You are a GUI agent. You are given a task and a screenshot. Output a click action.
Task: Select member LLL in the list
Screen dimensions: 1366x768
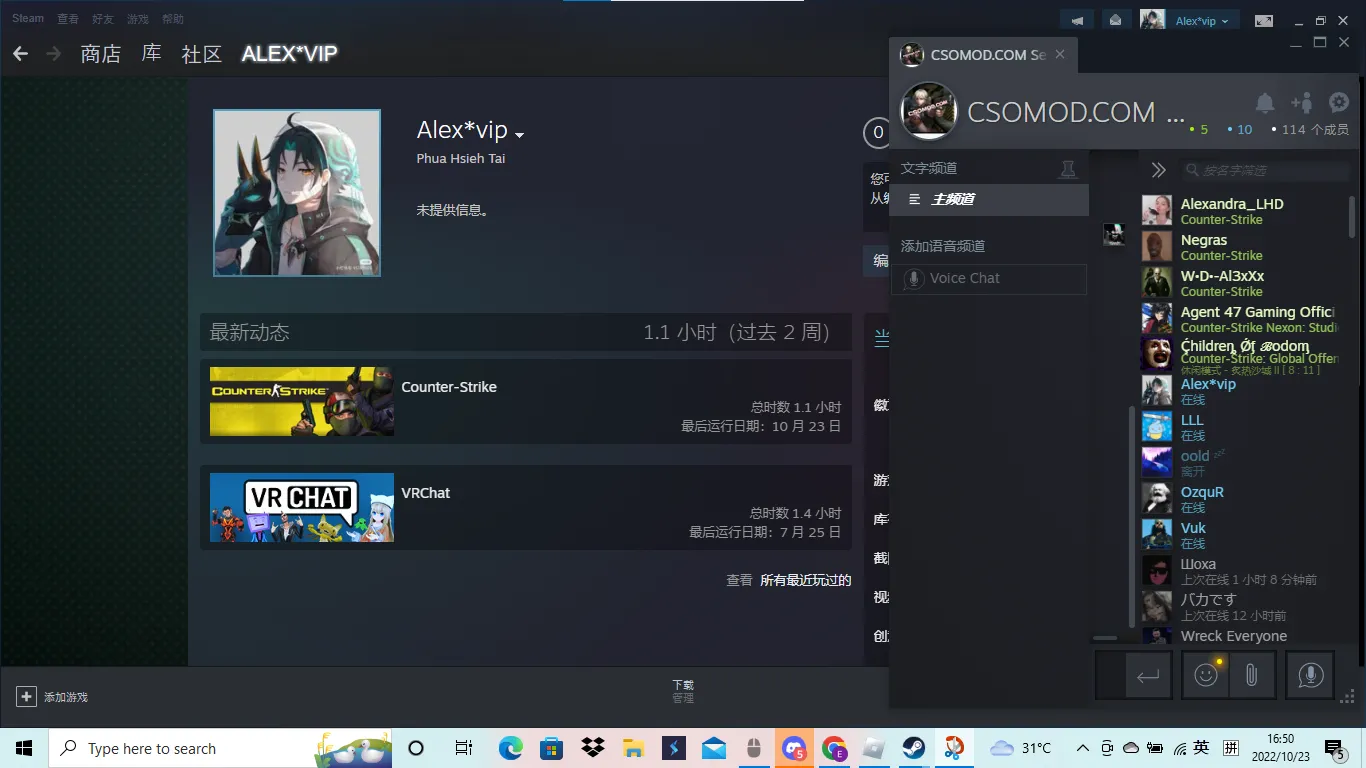click(x=1239, y=427)
